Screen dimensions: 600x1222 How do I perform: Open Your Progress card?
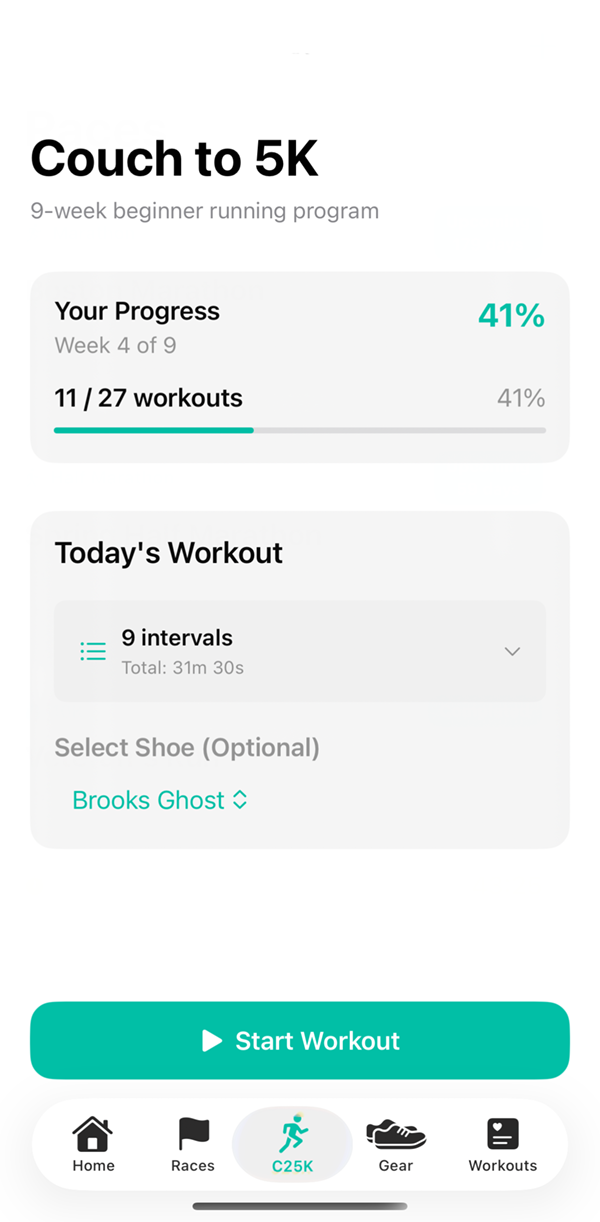click(300, 366)
